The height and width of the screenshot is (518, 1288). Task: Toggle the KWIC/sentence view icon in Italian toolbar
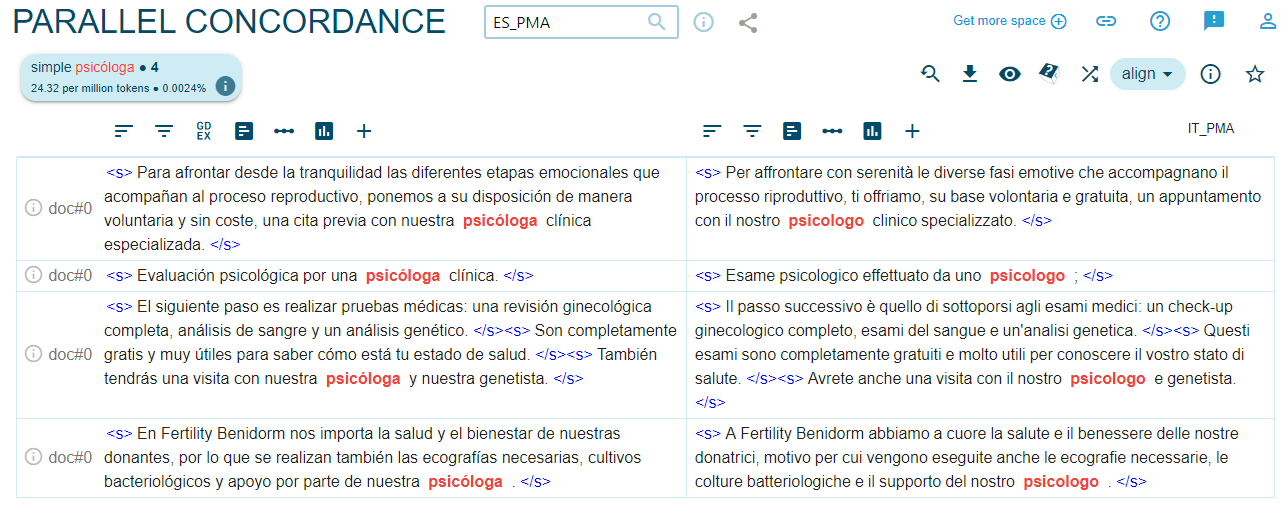coord(792,131)
